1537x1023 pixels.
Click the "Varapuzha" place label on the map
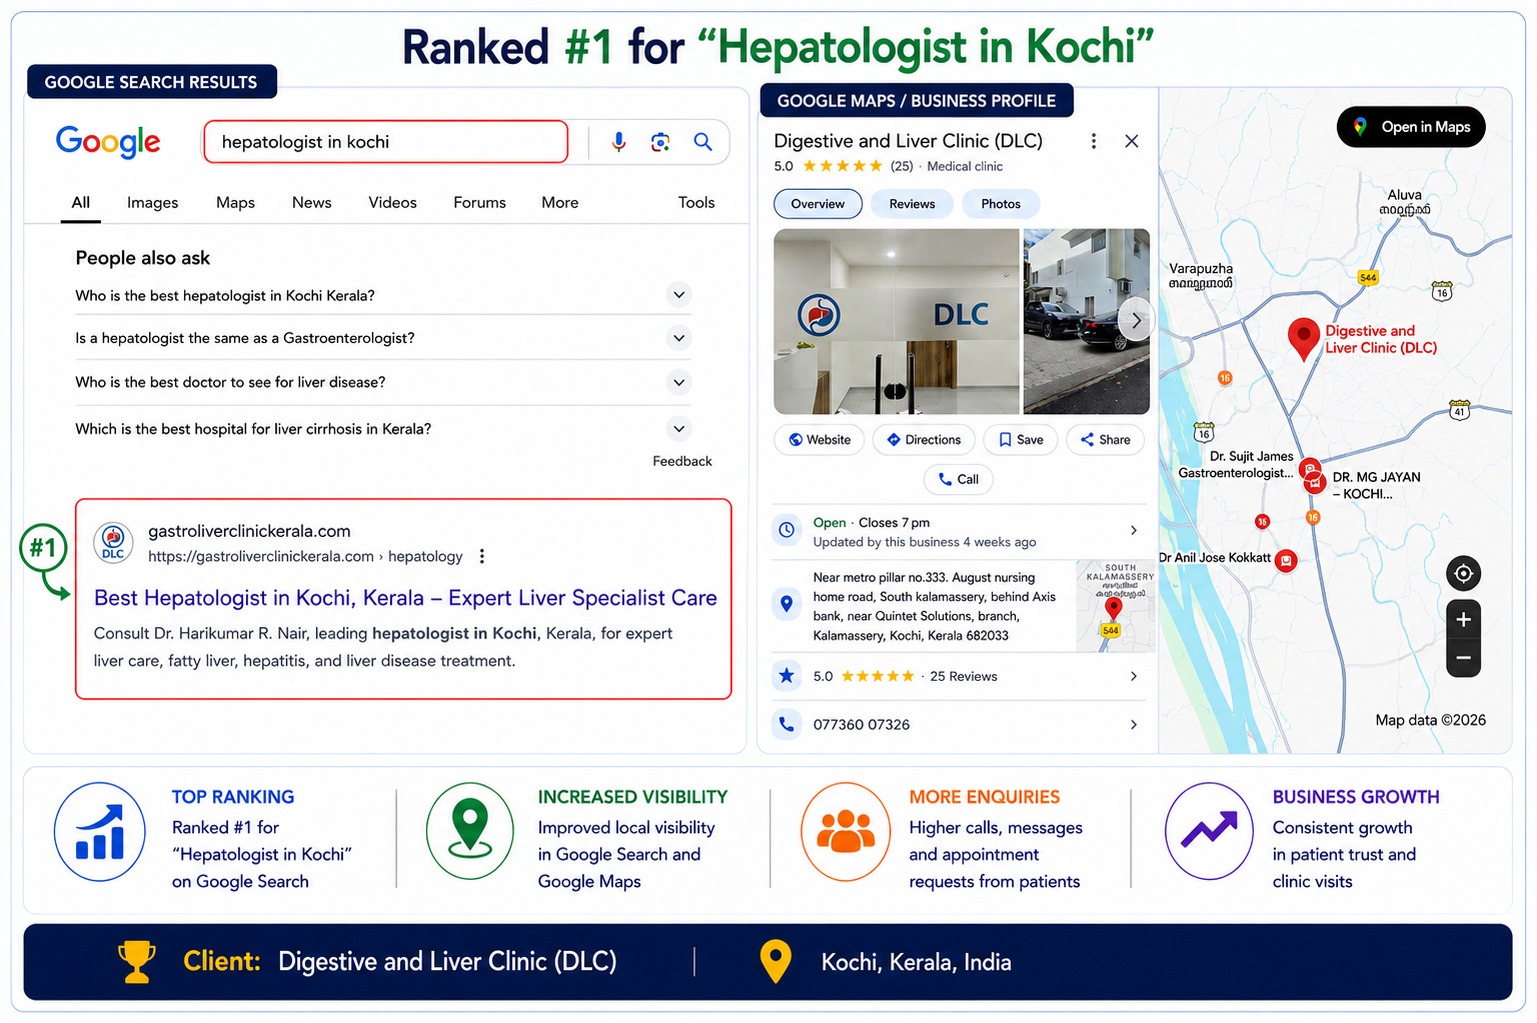(1201, 276)
